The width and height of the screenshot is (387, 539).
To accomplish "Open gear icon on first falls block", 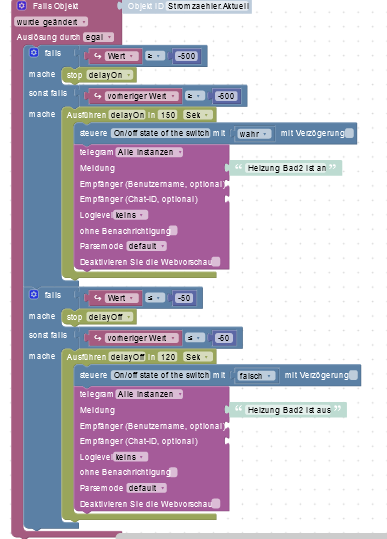I will (34, 53).
